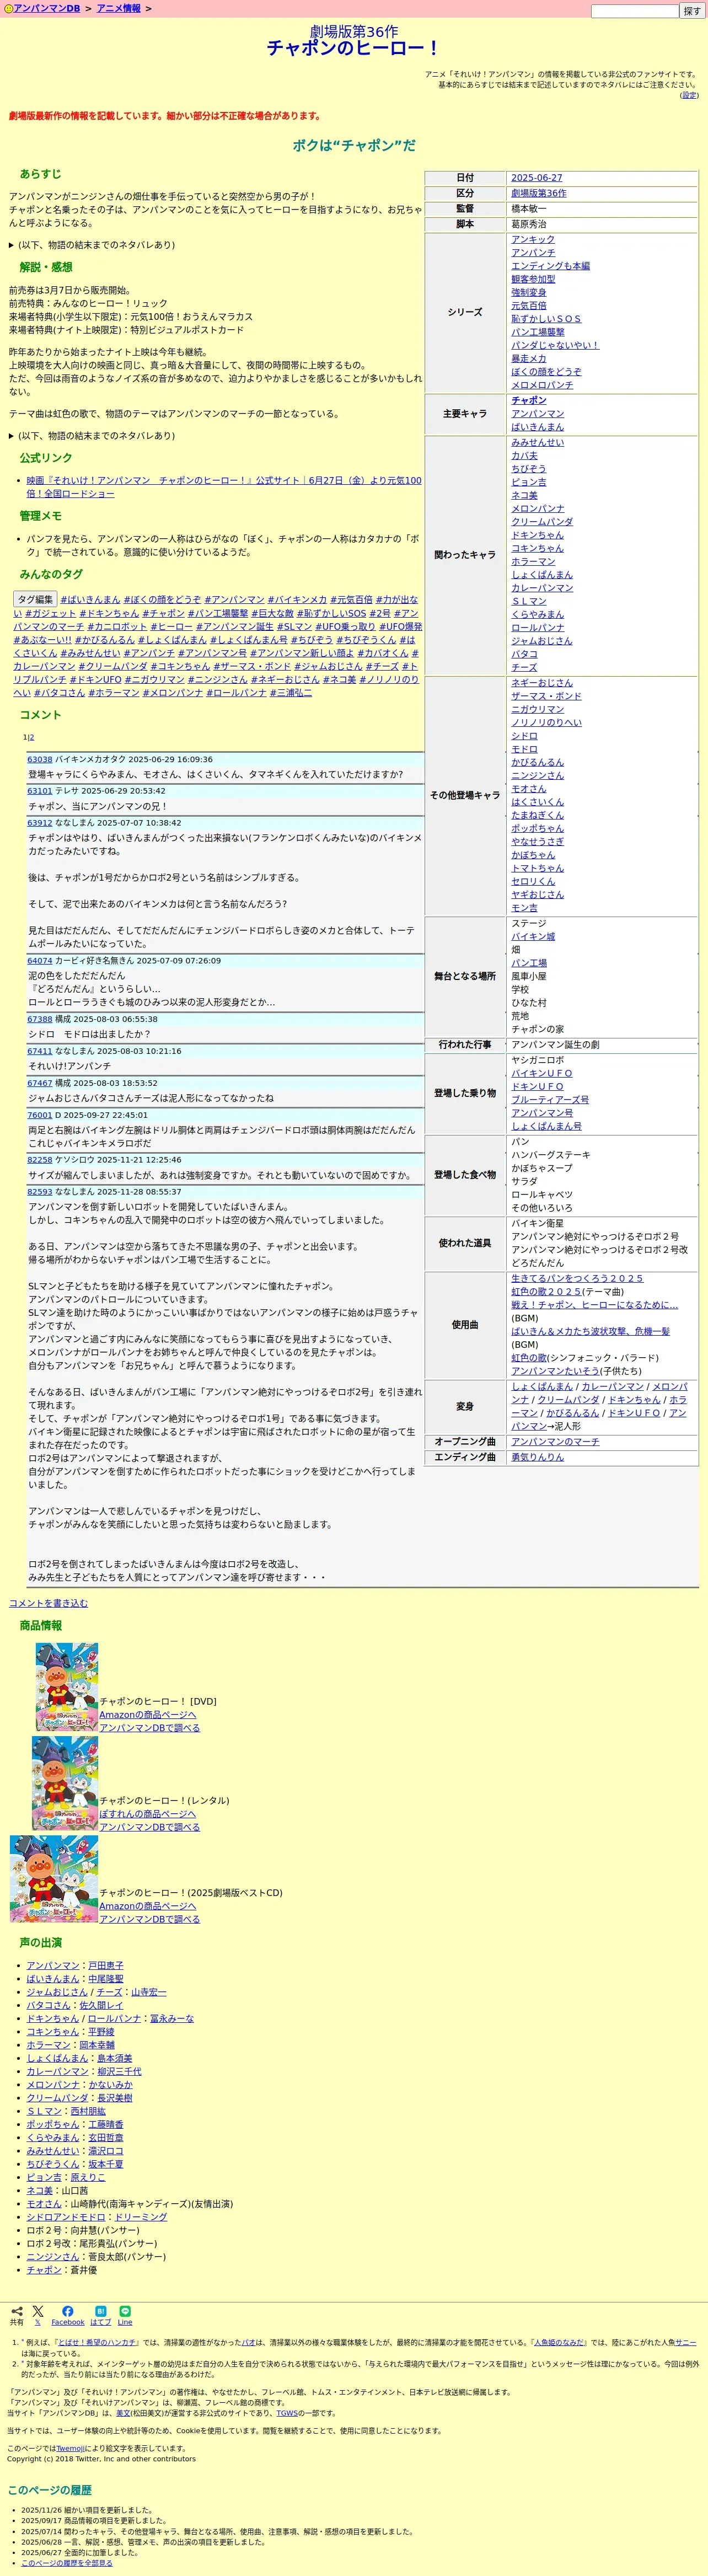Open the アニメ情報 breadcrumb link
Screen dimensions: 708x2576
tap(118, 8)
